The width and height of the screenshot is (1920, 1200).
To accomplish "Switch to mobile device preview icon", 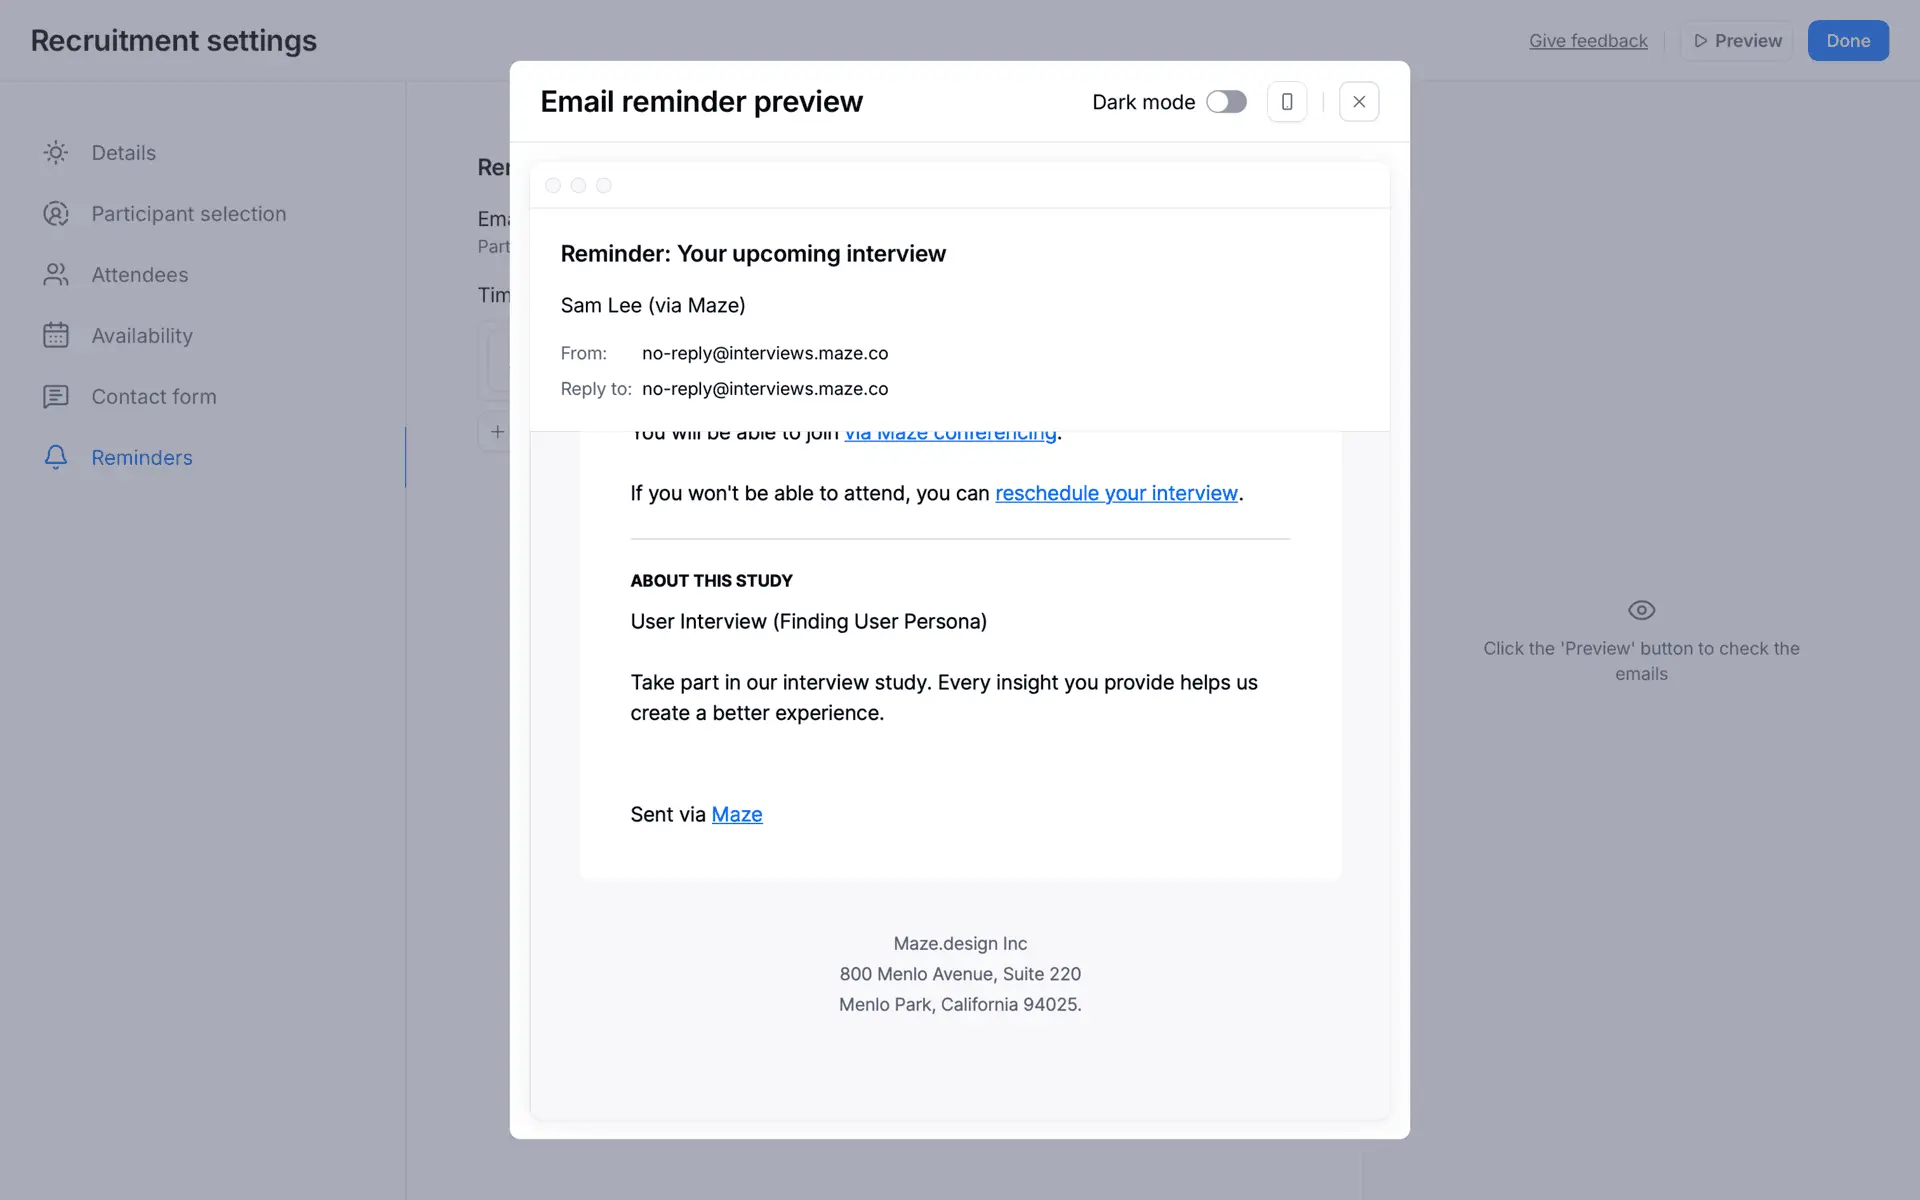I will 1287,102.
